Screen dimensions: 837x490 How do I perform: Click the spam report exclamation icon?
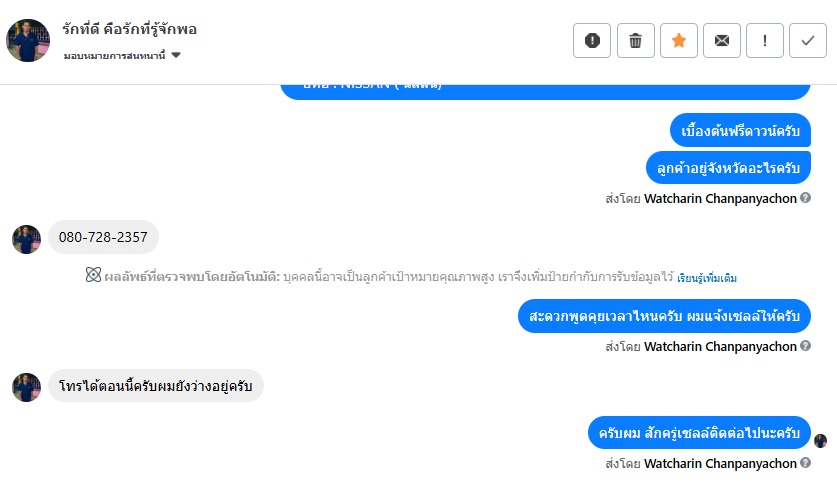click(x=592, y=40)
